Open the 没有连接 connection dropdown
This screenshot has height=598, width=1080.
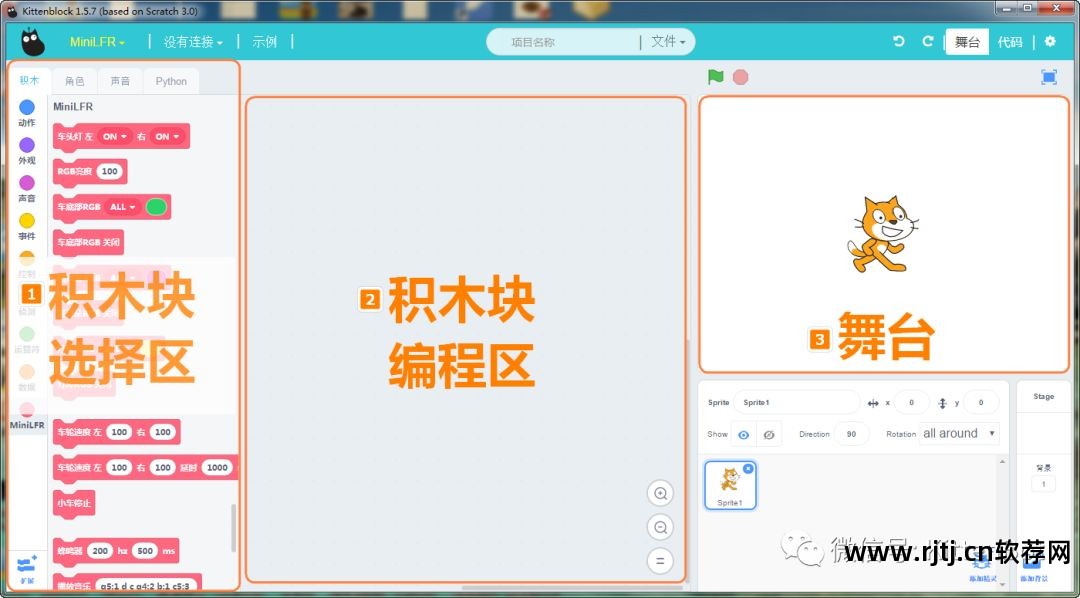193,42
